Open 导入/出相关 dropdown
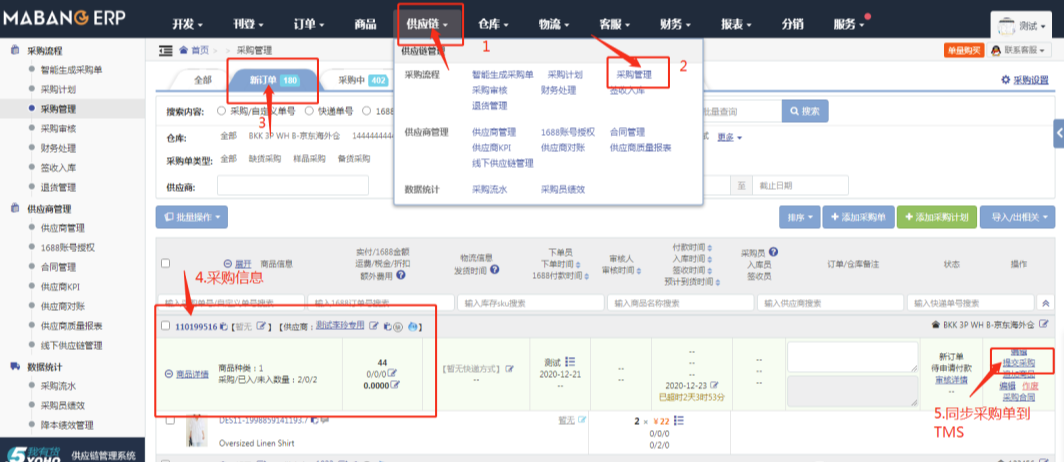1064x462 pixels. 1019,218
